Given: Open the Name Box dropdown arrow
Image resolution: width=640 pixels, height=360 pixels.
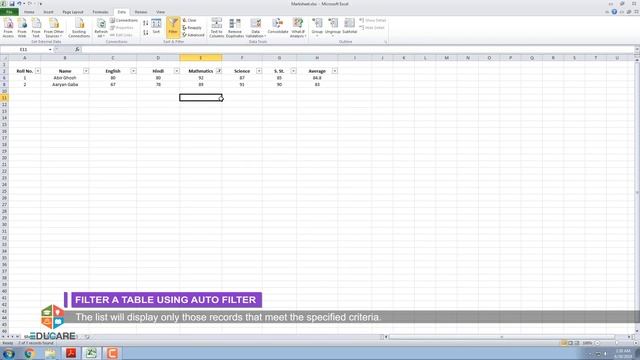Looking at the screenshot, I should point(50,49).
